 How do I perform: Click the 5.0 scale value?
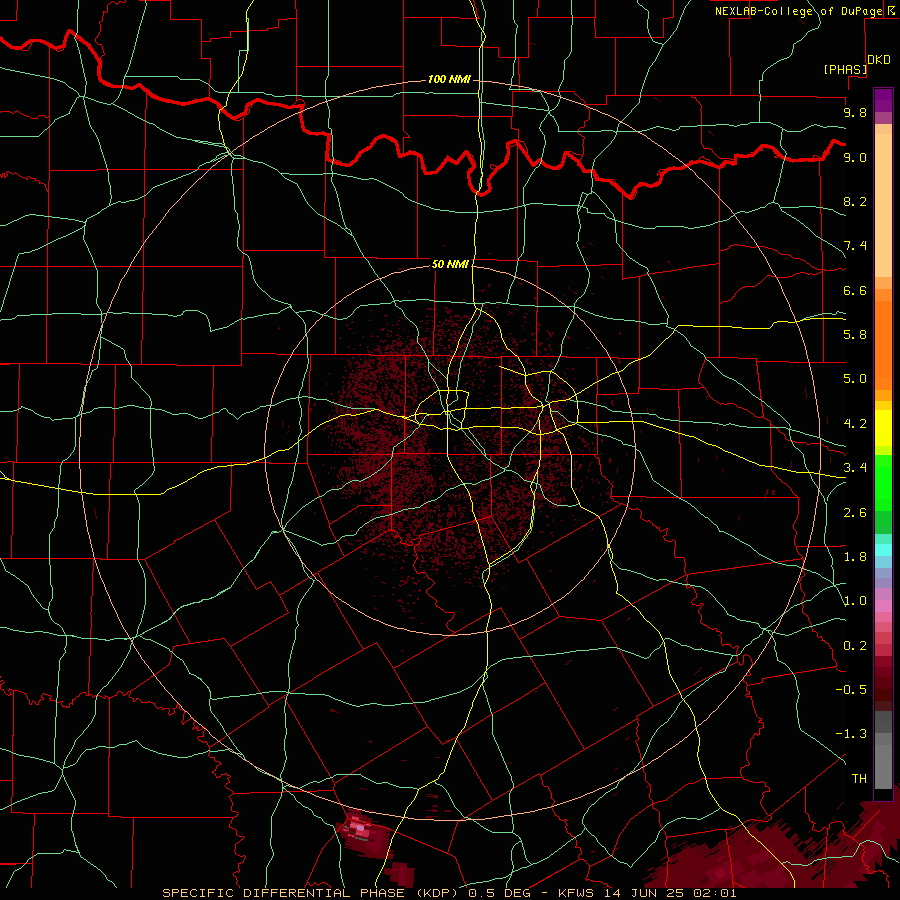(855, 379)
